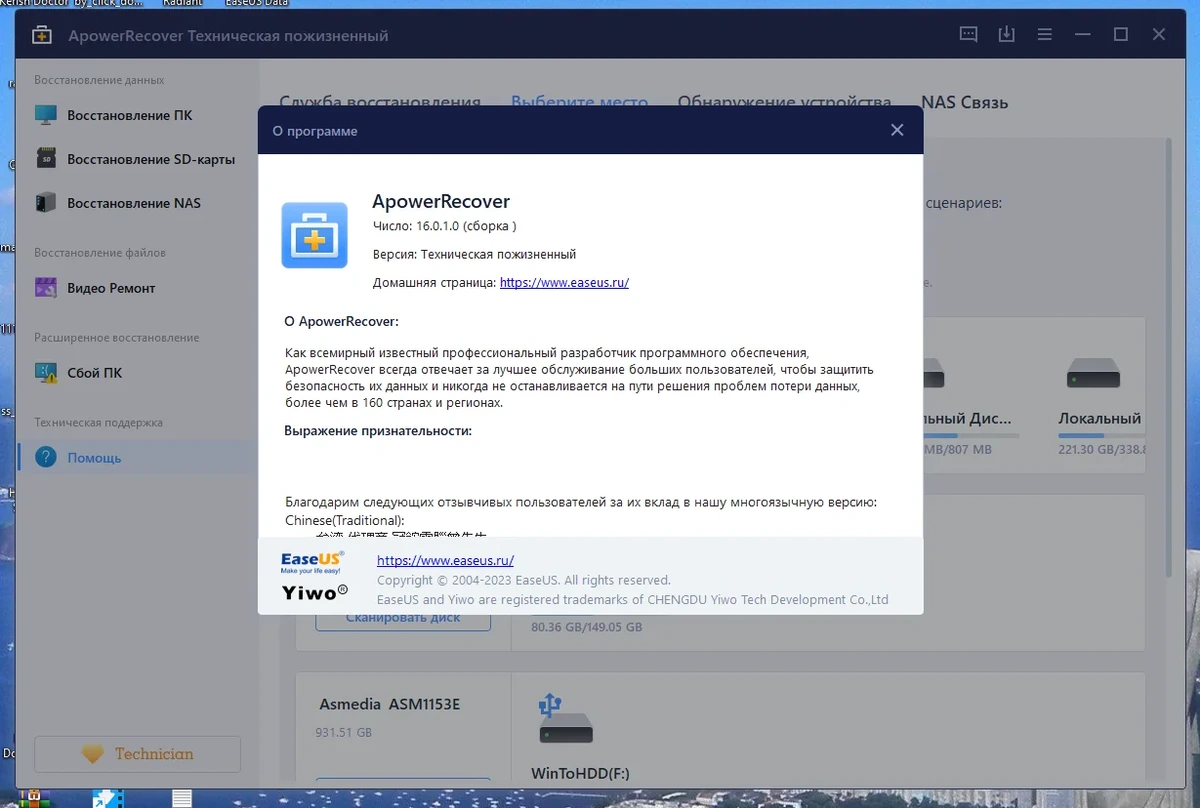Select the WinToHDD(F:) USB drive icon

click(566, 720)
